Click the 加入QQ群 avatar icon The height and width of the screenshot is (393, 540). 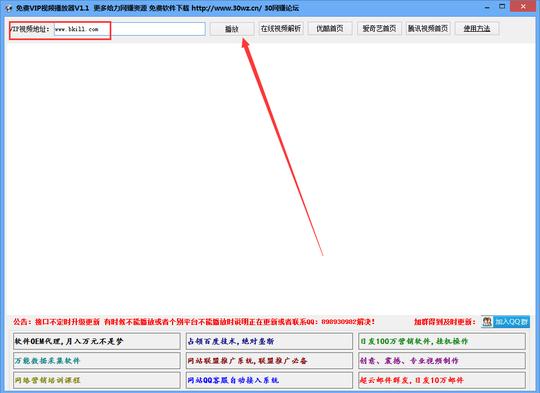pos(487,322)
